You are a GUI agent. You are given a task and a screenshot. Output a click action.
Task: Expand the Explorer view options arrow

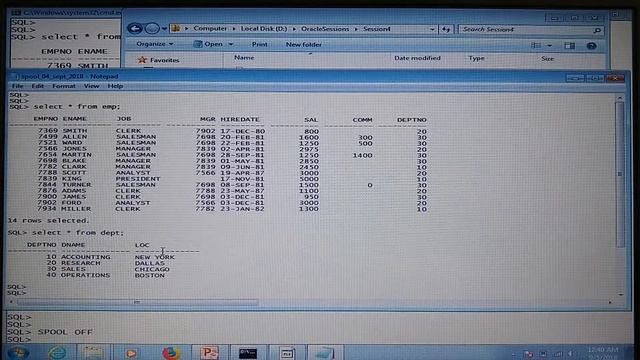[549, 46]
